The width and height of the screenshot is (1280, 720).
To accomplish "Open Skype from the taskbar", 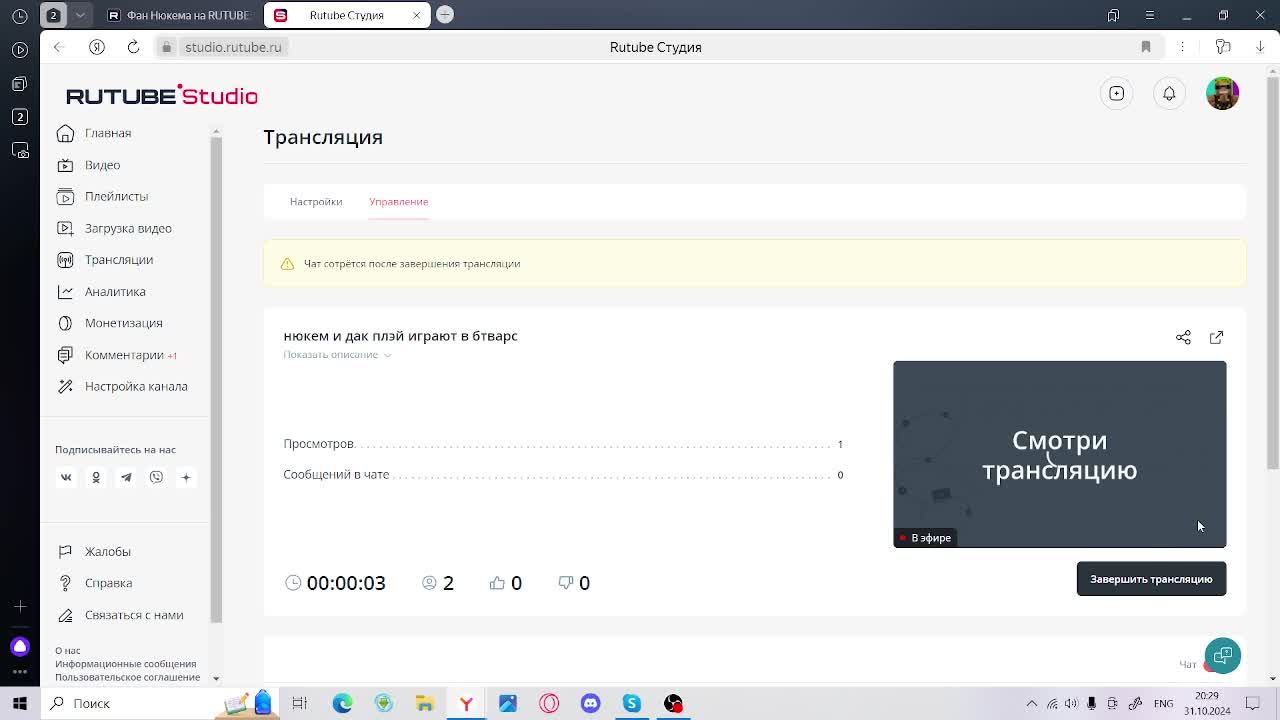I will 631,703.
